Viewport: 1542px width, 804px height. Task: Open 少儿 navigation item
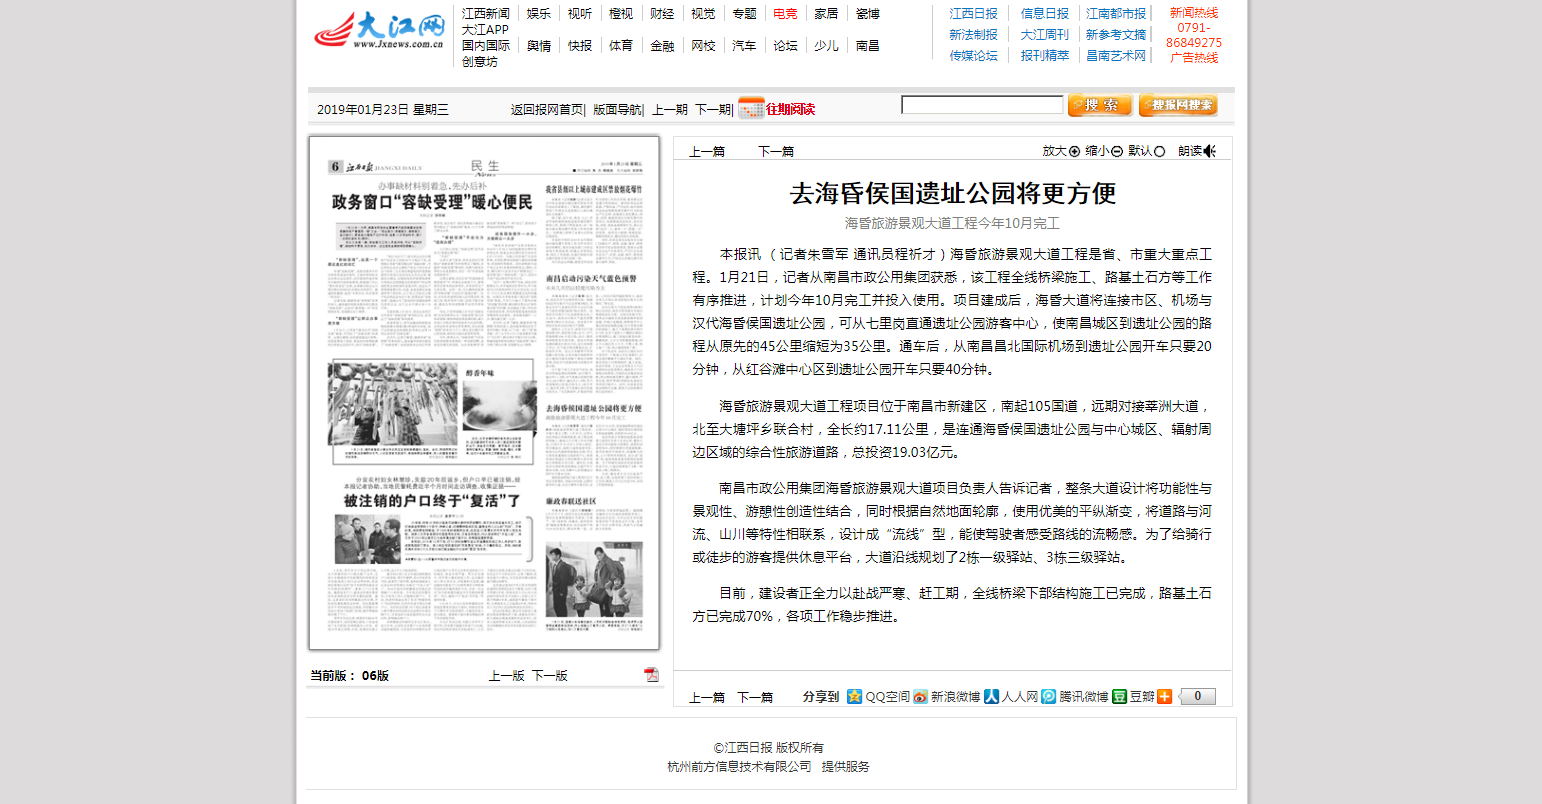click(826, 46)
